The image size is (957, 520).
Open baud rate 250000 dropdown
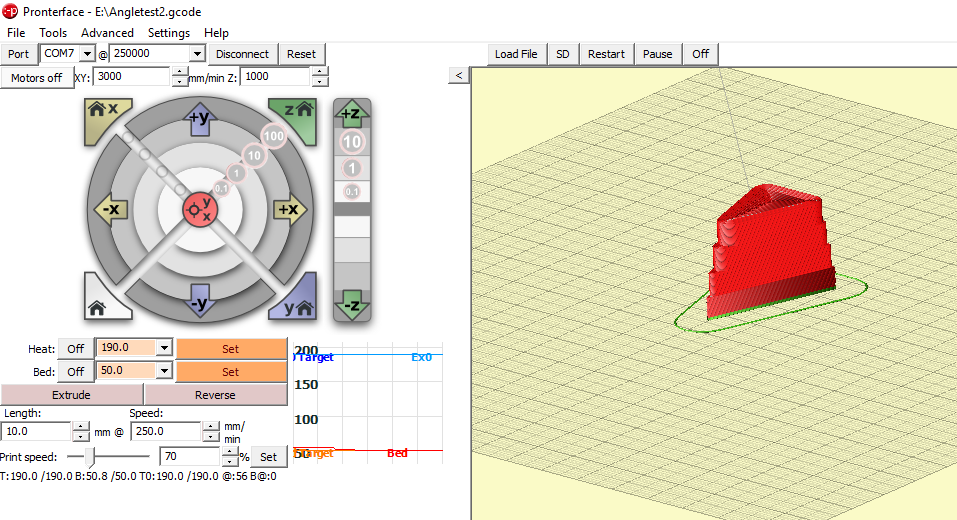[197, 54]
